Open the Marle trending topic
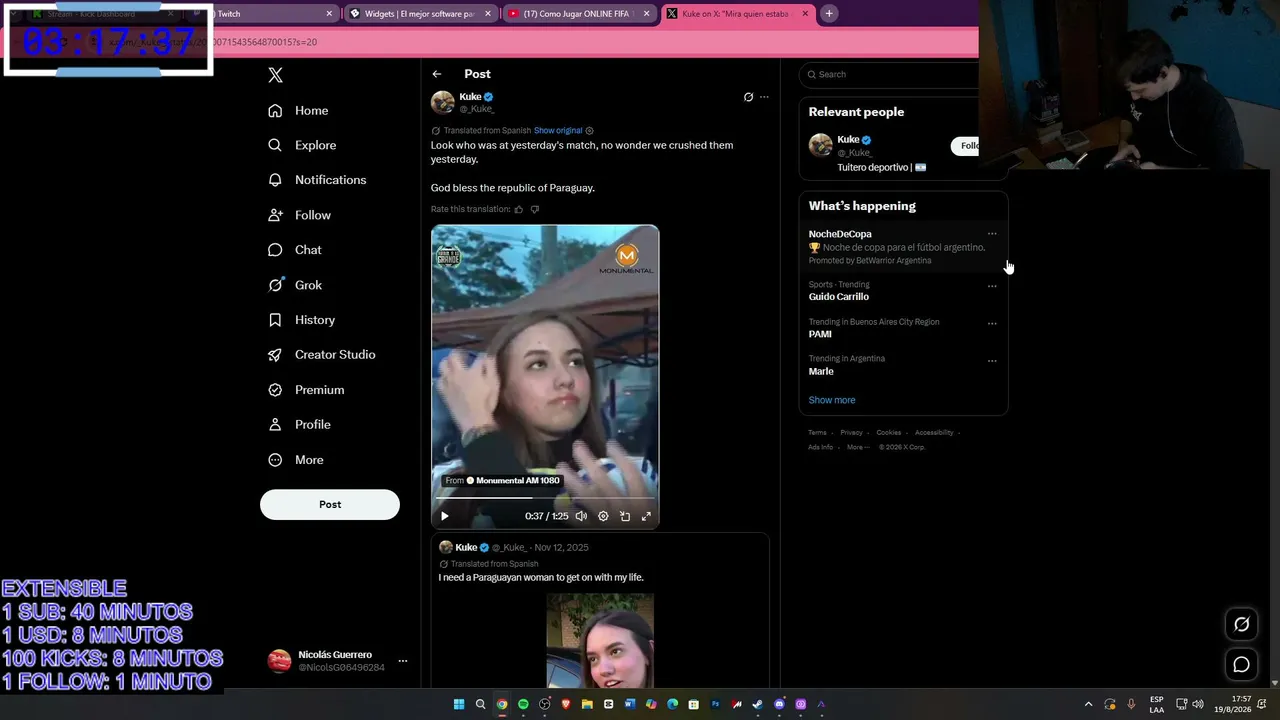This screenshot has height=720, width=1280. point(821,371)
